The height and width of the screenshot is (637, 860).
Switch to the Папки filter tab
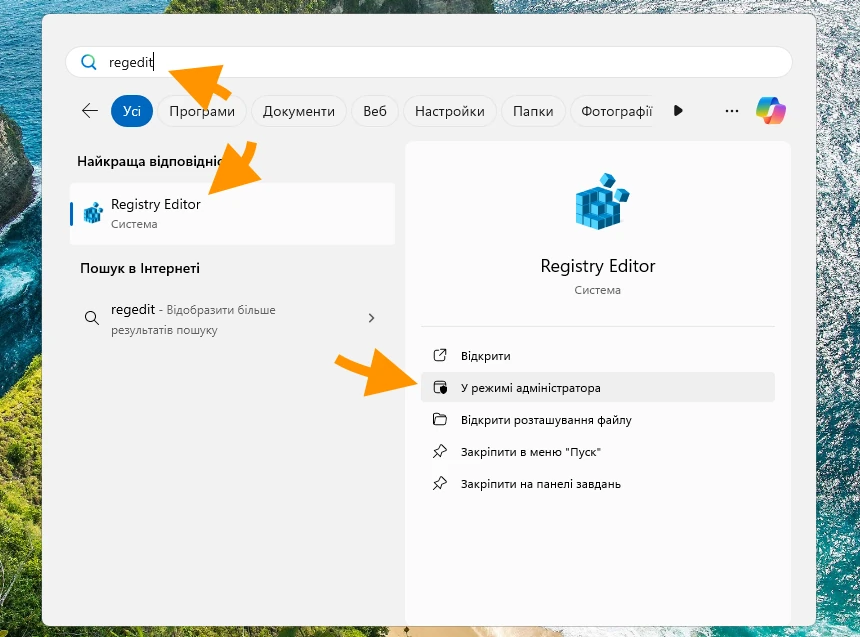533,111
